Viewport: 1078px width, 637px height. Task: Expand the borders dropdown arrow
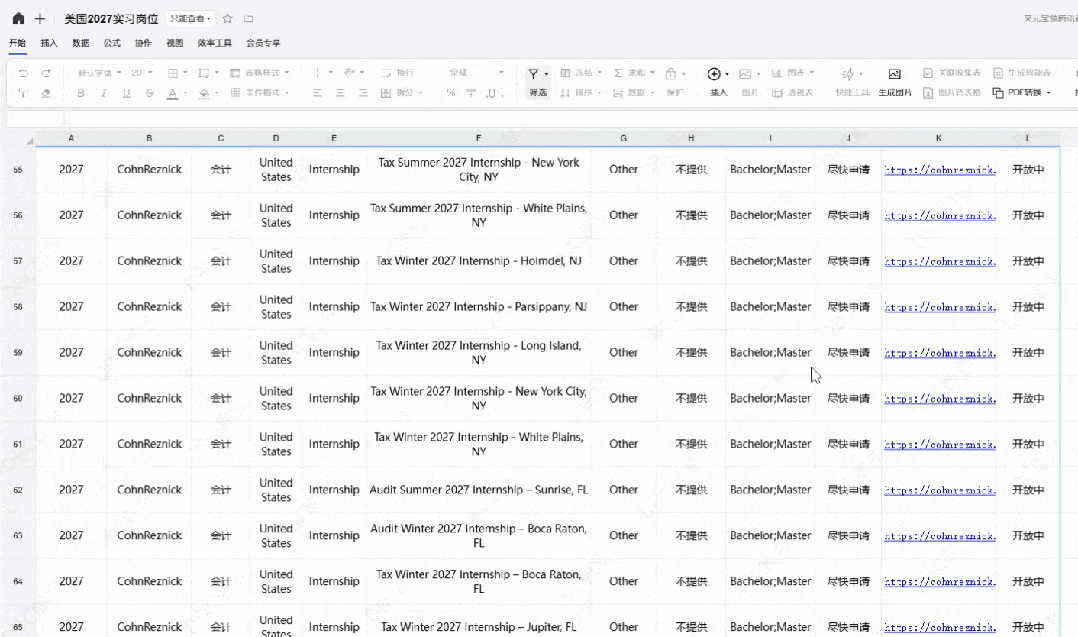pos(185,73)
